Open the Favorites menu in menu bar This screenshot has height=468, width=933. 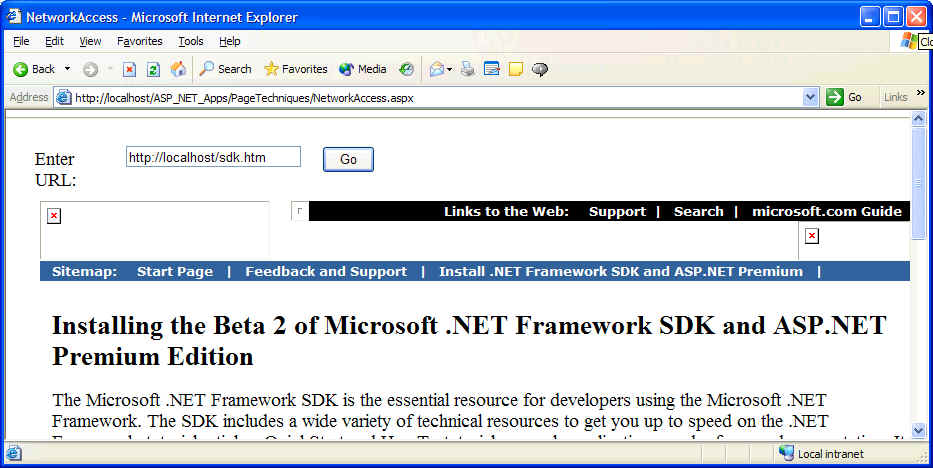pyautogui.click(x=139, y=41)
